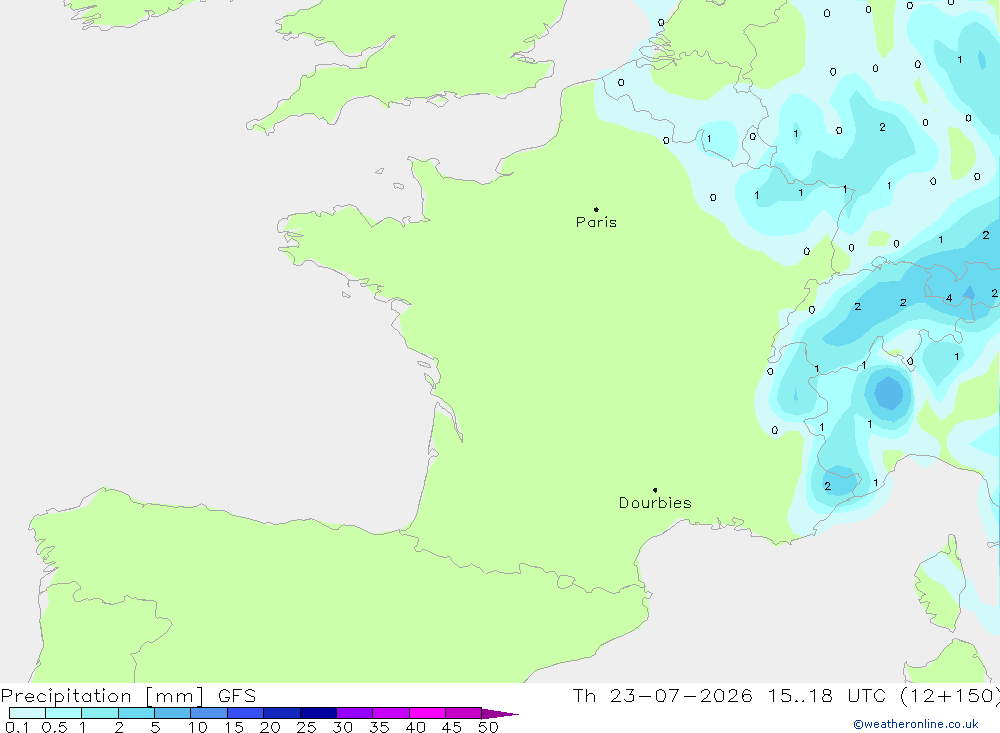Pick the 20–25 mm dark blue swatch
The width and height of the screenshot is (1000, 733).
pyautogui.click(x=281, y=713)
